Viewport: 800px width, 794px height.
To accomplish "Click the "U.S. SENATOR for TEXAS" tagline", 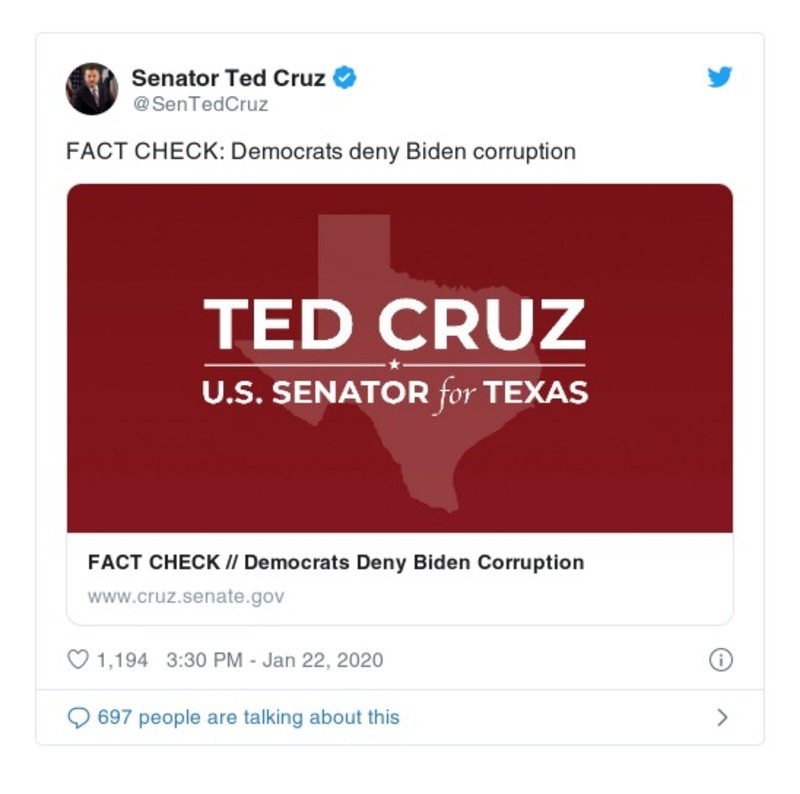I will click(x=395, y=393).
